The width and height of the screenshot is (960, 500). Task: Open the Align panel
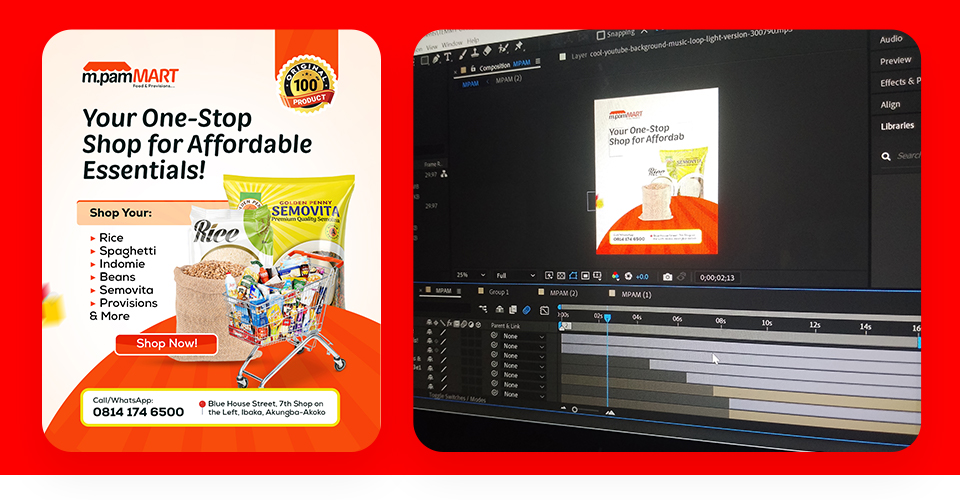point(890,105)
